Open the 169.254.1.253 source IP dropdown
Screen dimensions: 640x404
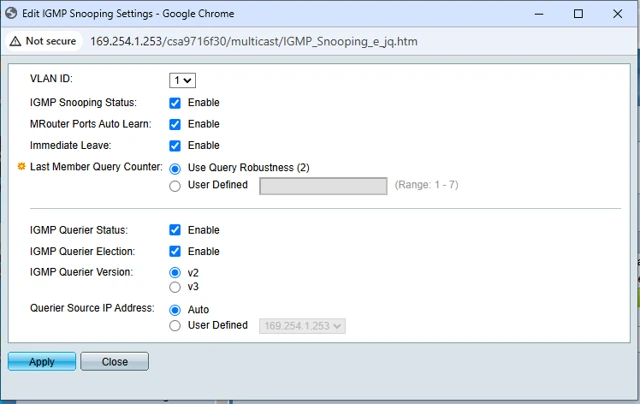point(302,326)
